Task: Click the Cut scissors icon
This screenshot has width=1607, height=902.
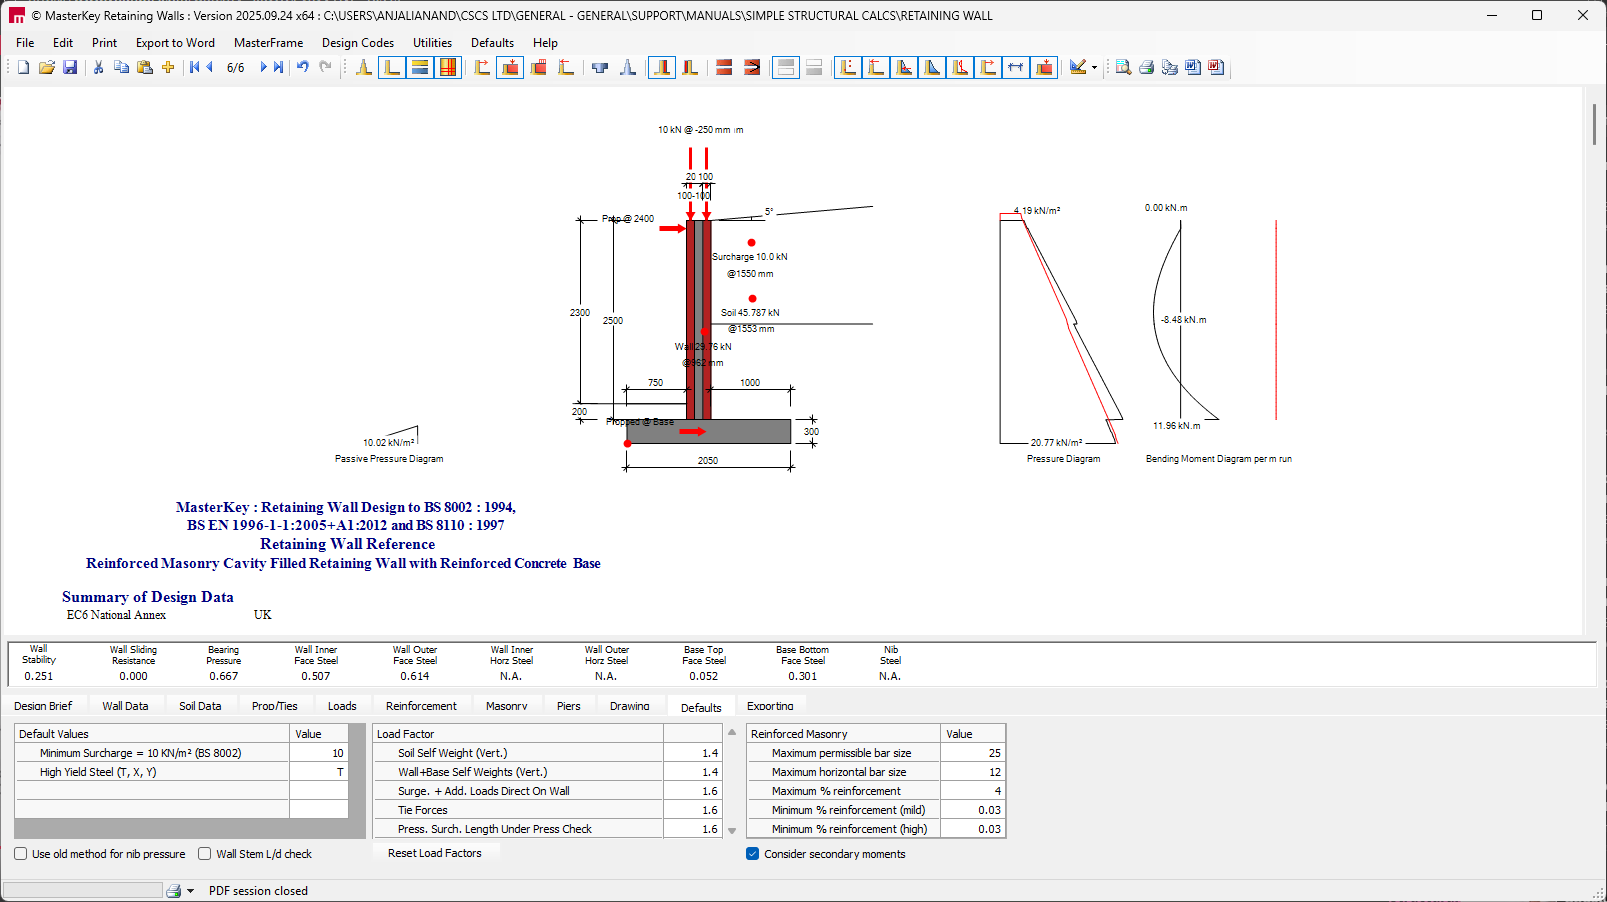Action: (98, 67)
